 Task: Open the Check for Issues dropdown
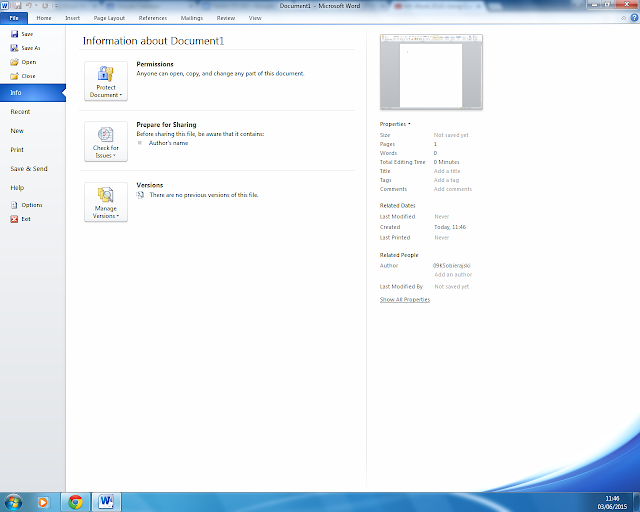106,141
